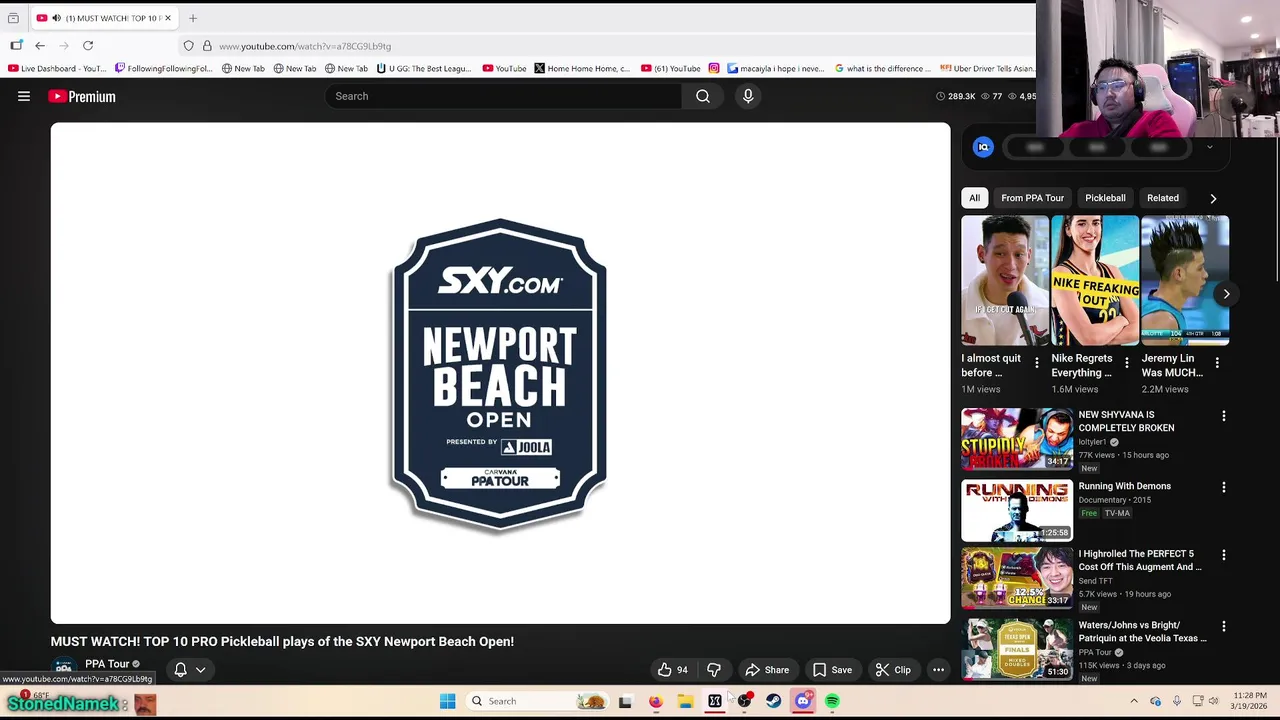Select the Pickleball filter chip
Viewport: 1280px width, 720px height.
pyautogui.click(x=1105, y=198)
